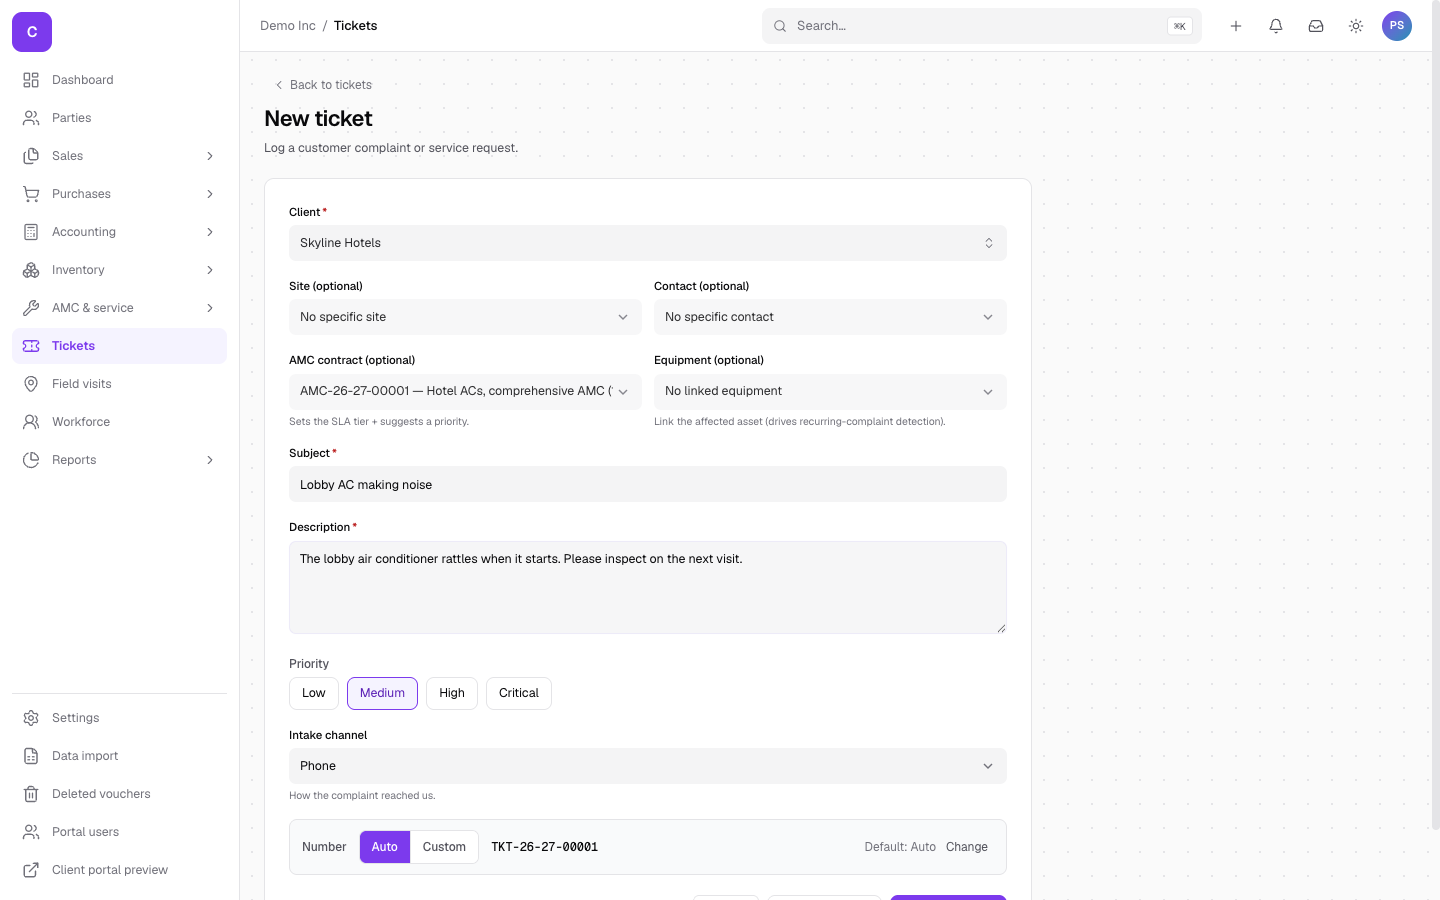Click Change next to Default: Auto
Image resolution: width=1440 pixels, height=900 pixels.
pos(967,847)
